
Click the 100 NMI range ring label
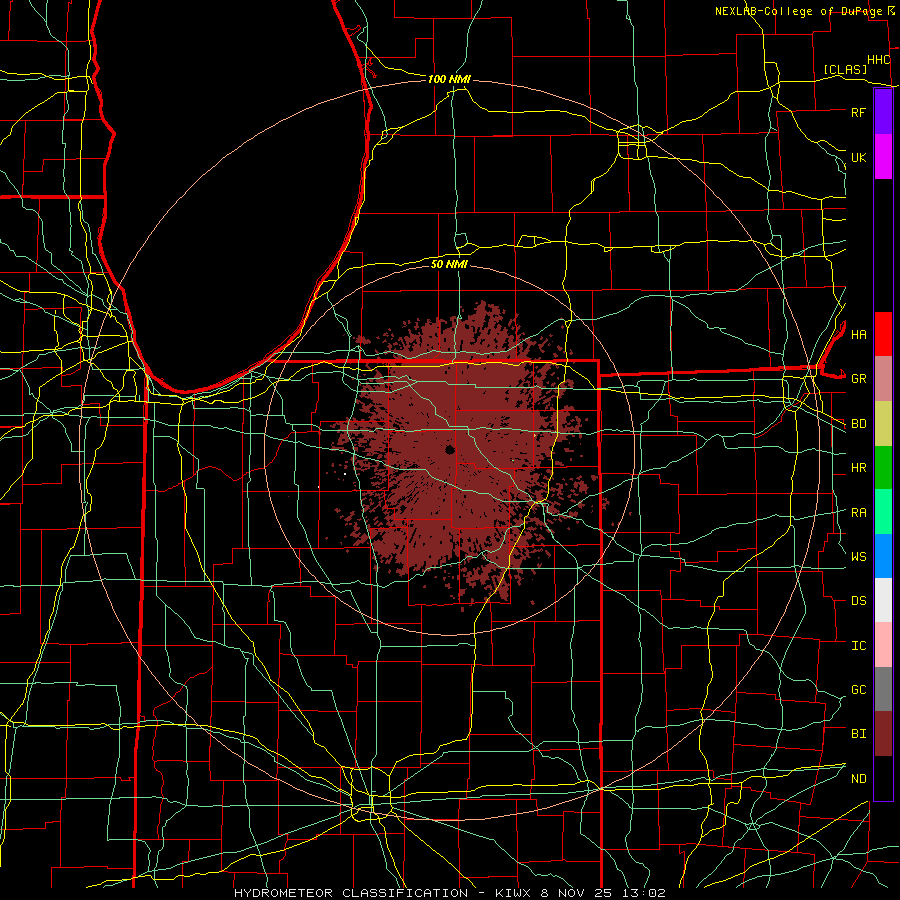pyautogui.click(x=449, y=79)
